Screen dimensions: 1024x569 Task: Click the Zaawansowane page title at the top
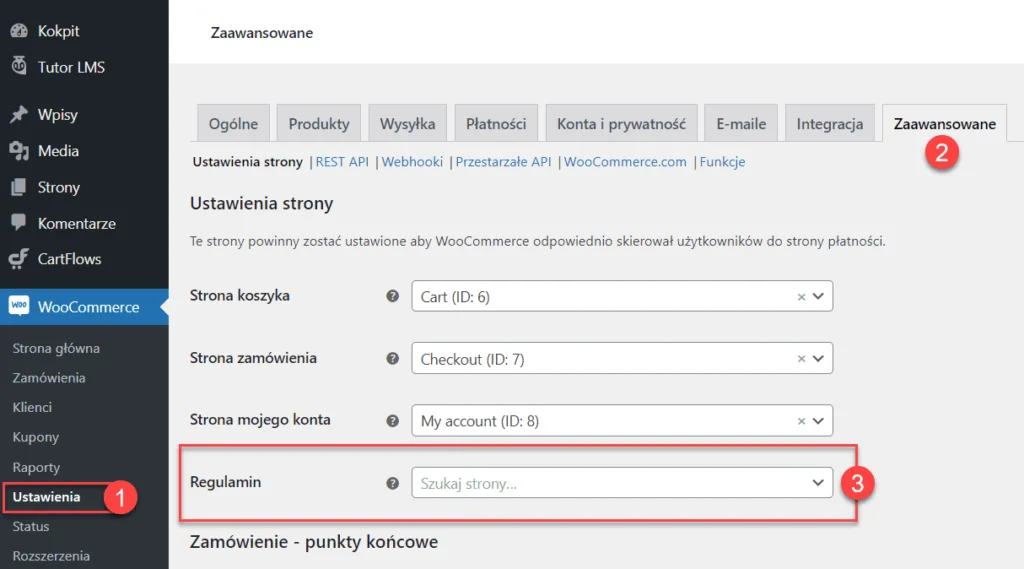click(262, 33)
